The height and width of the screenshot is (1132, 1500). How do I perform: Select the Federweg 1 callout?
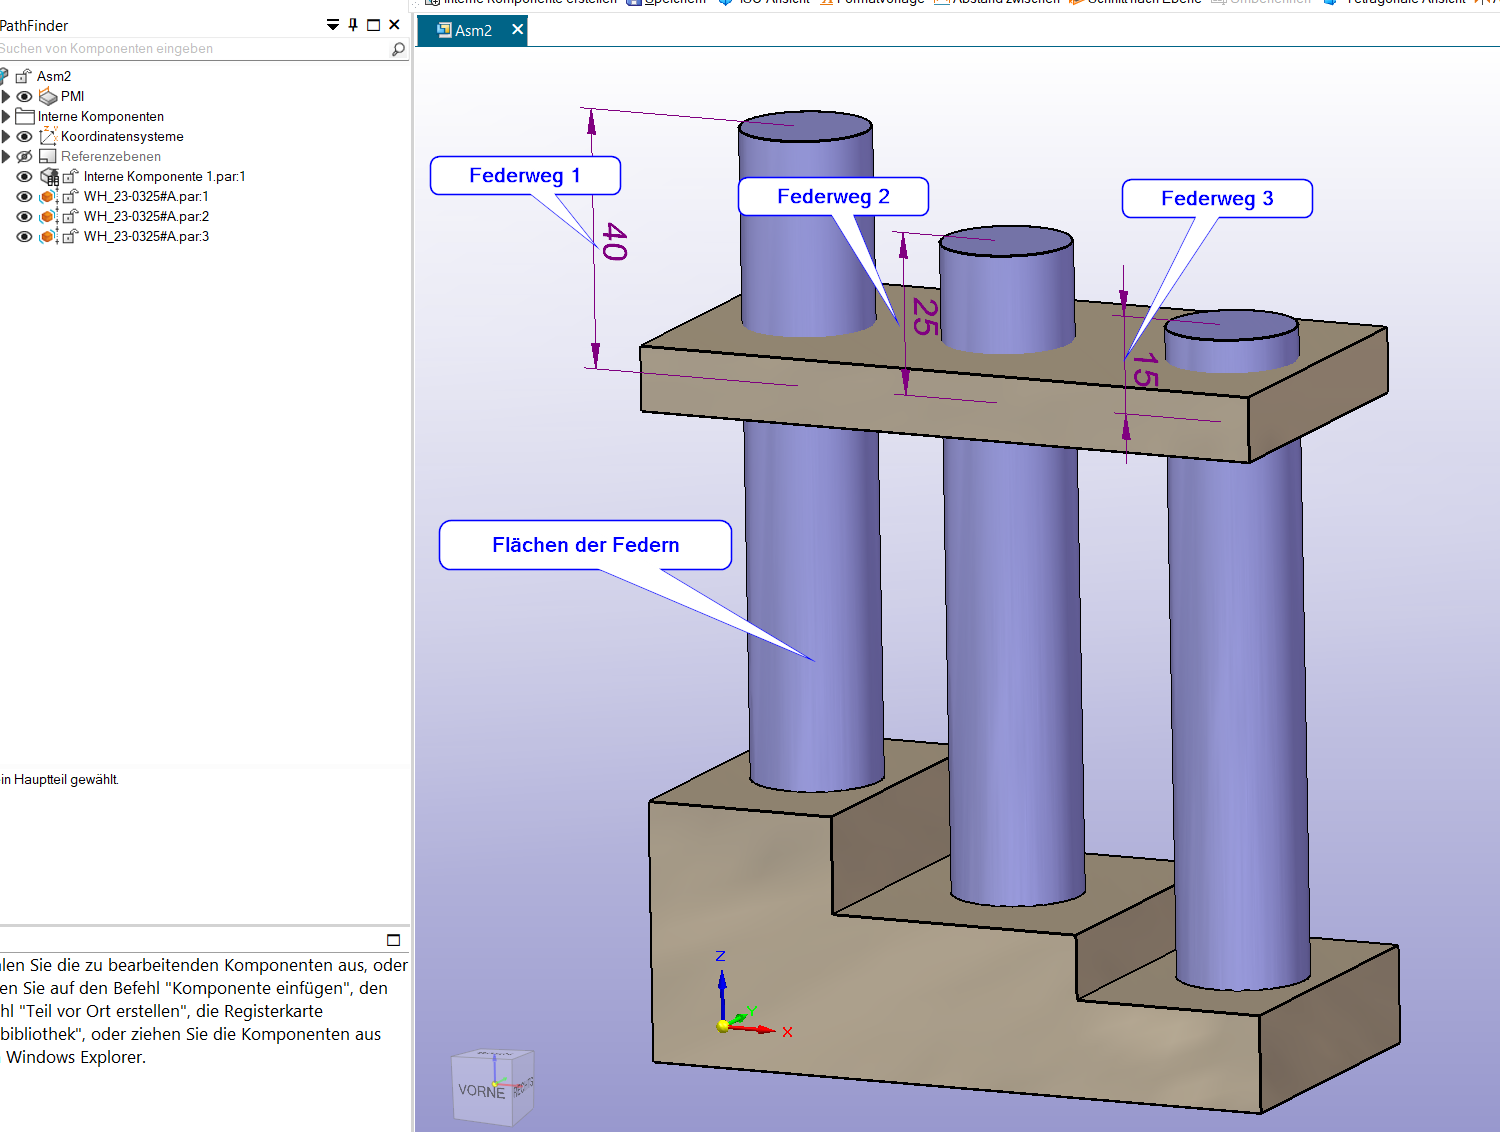click(525, 175)
